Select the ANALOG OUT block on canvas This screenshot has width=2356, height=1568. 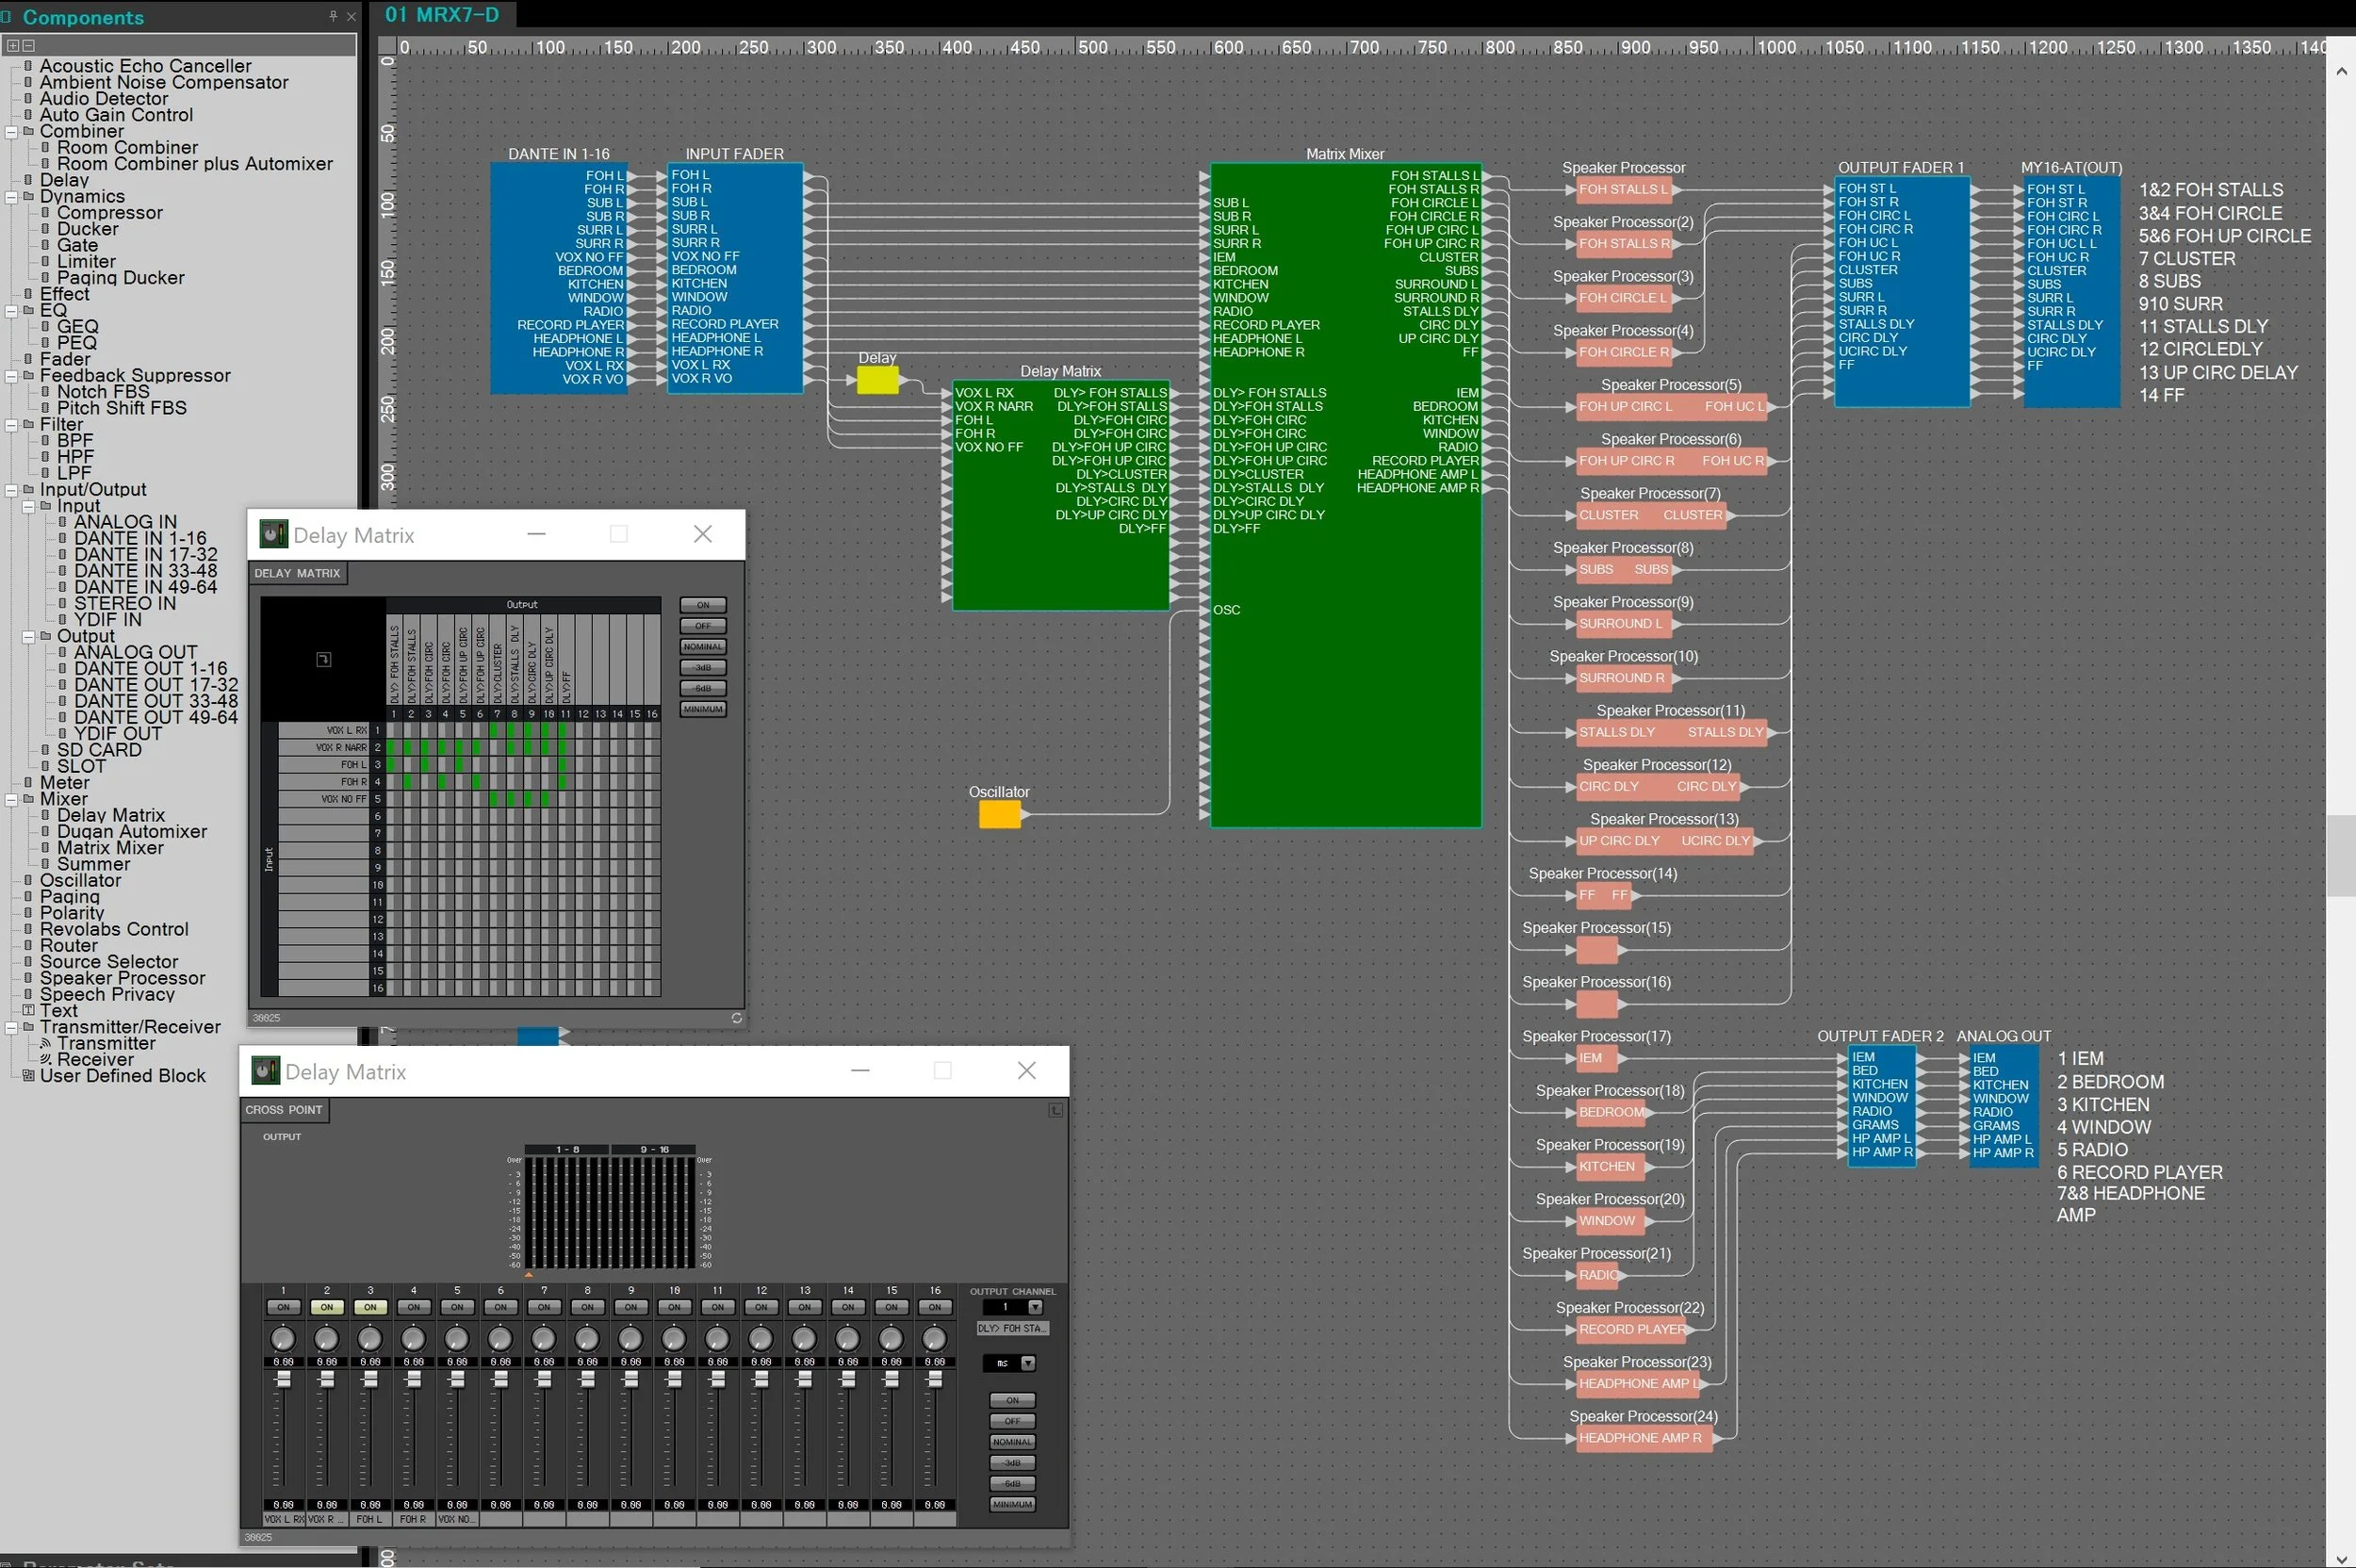pyautogui.click(x=2003, y=1106)
